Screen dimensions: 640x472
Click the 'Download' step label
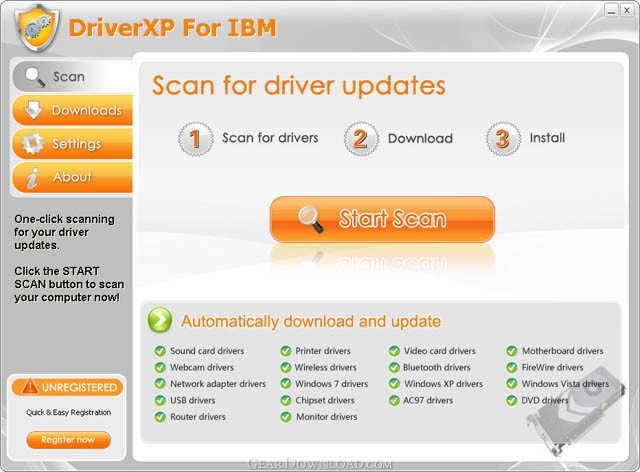(420, 138)
